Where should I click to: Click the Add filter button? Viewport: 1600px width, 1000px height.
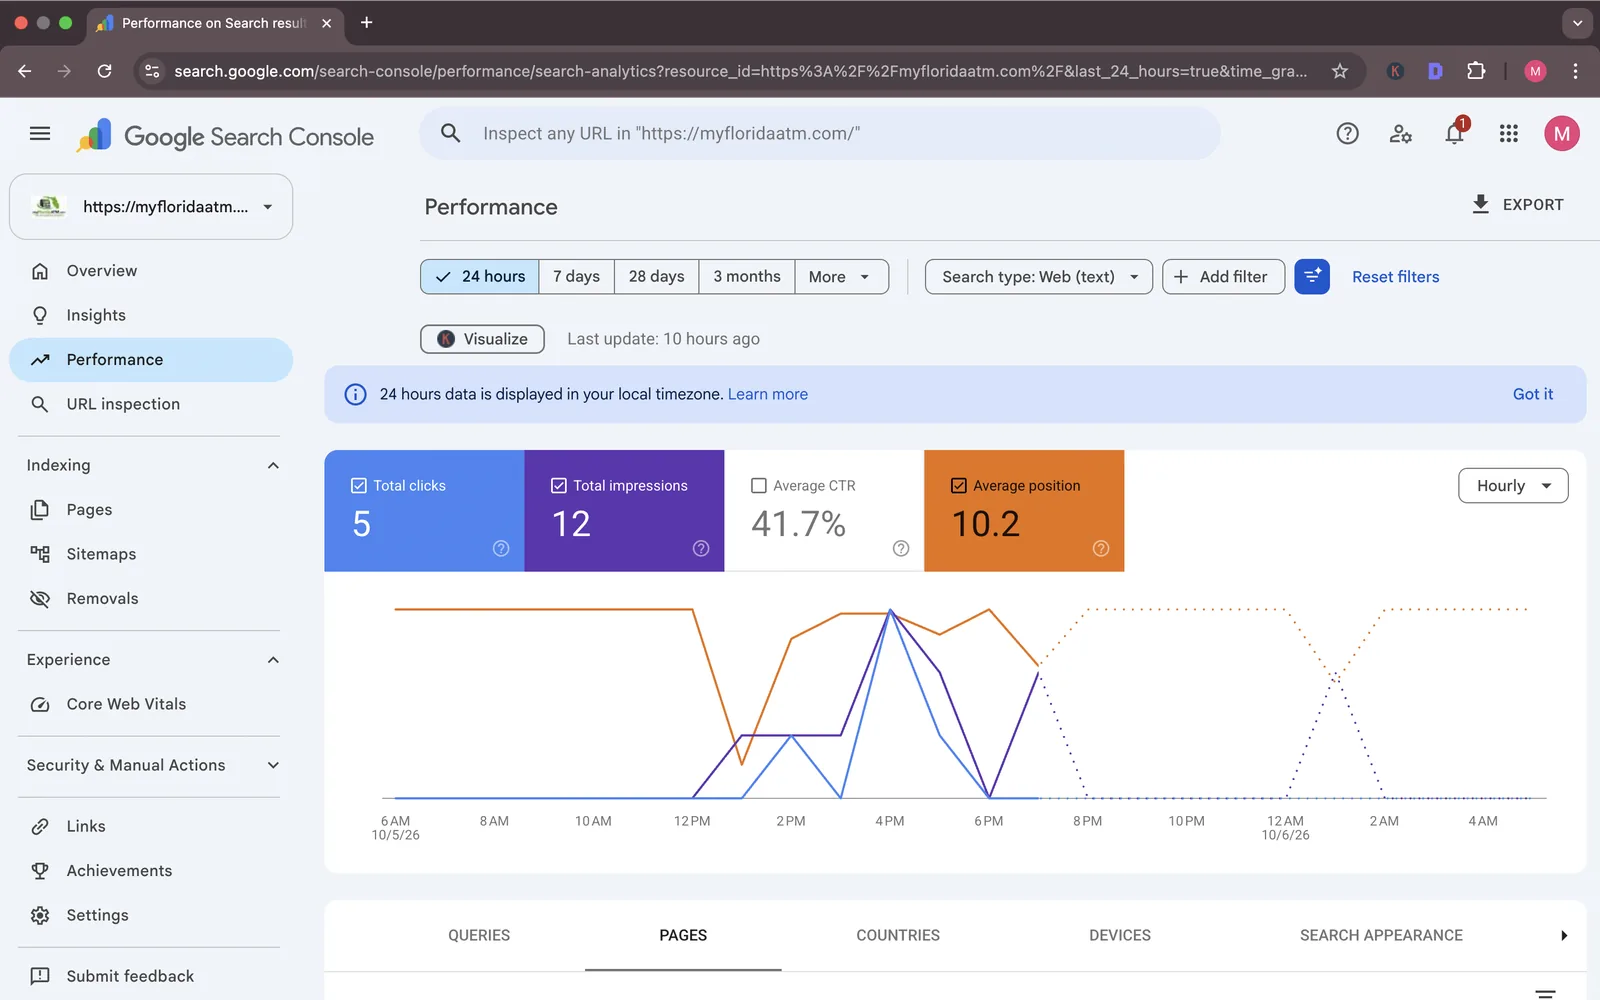[1223, 277]
